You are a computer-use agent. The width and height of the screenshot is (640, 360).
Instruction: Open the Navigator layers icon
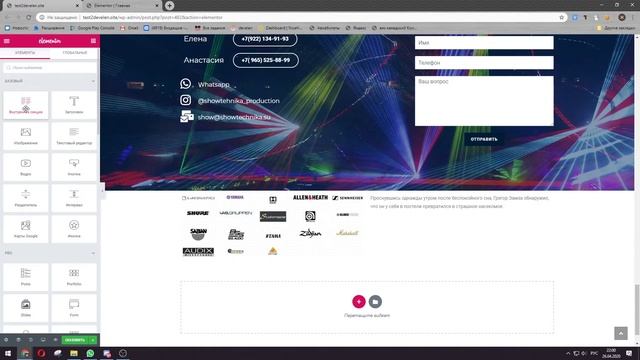click(18, 340)
